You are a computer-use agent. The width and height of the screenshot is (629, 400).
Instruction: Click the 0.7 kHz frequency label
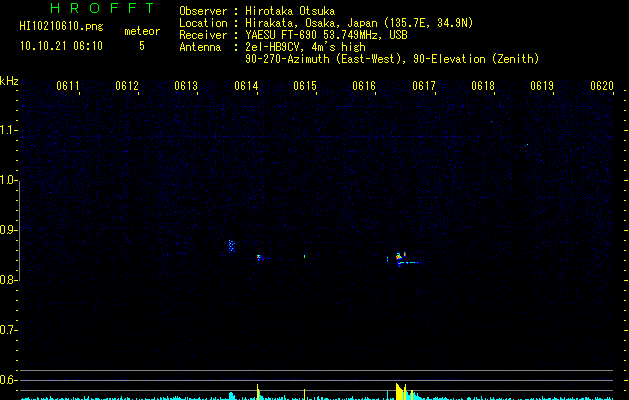8,330
